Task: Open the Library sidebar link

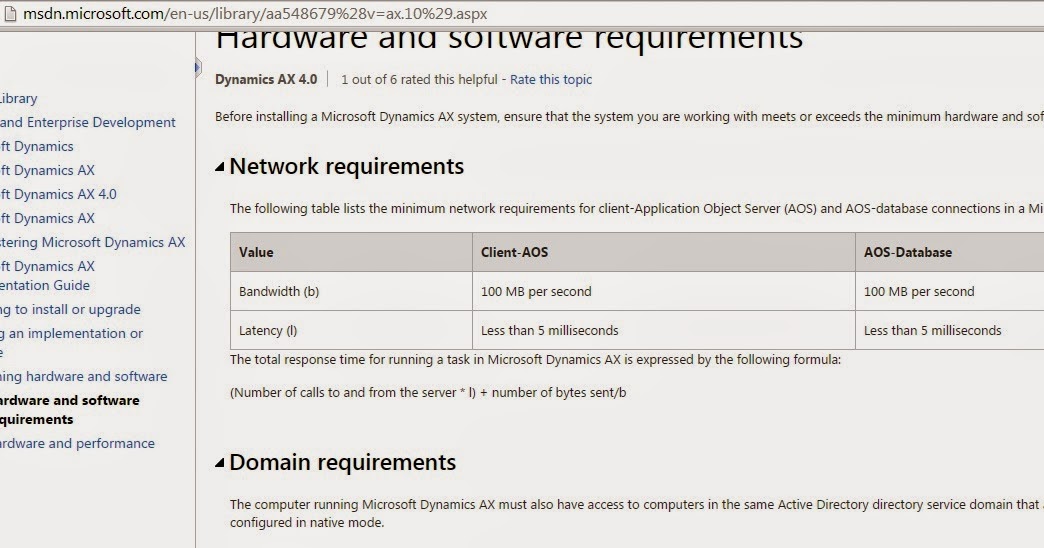Action: pyautogui.click(x=19, y=99)
